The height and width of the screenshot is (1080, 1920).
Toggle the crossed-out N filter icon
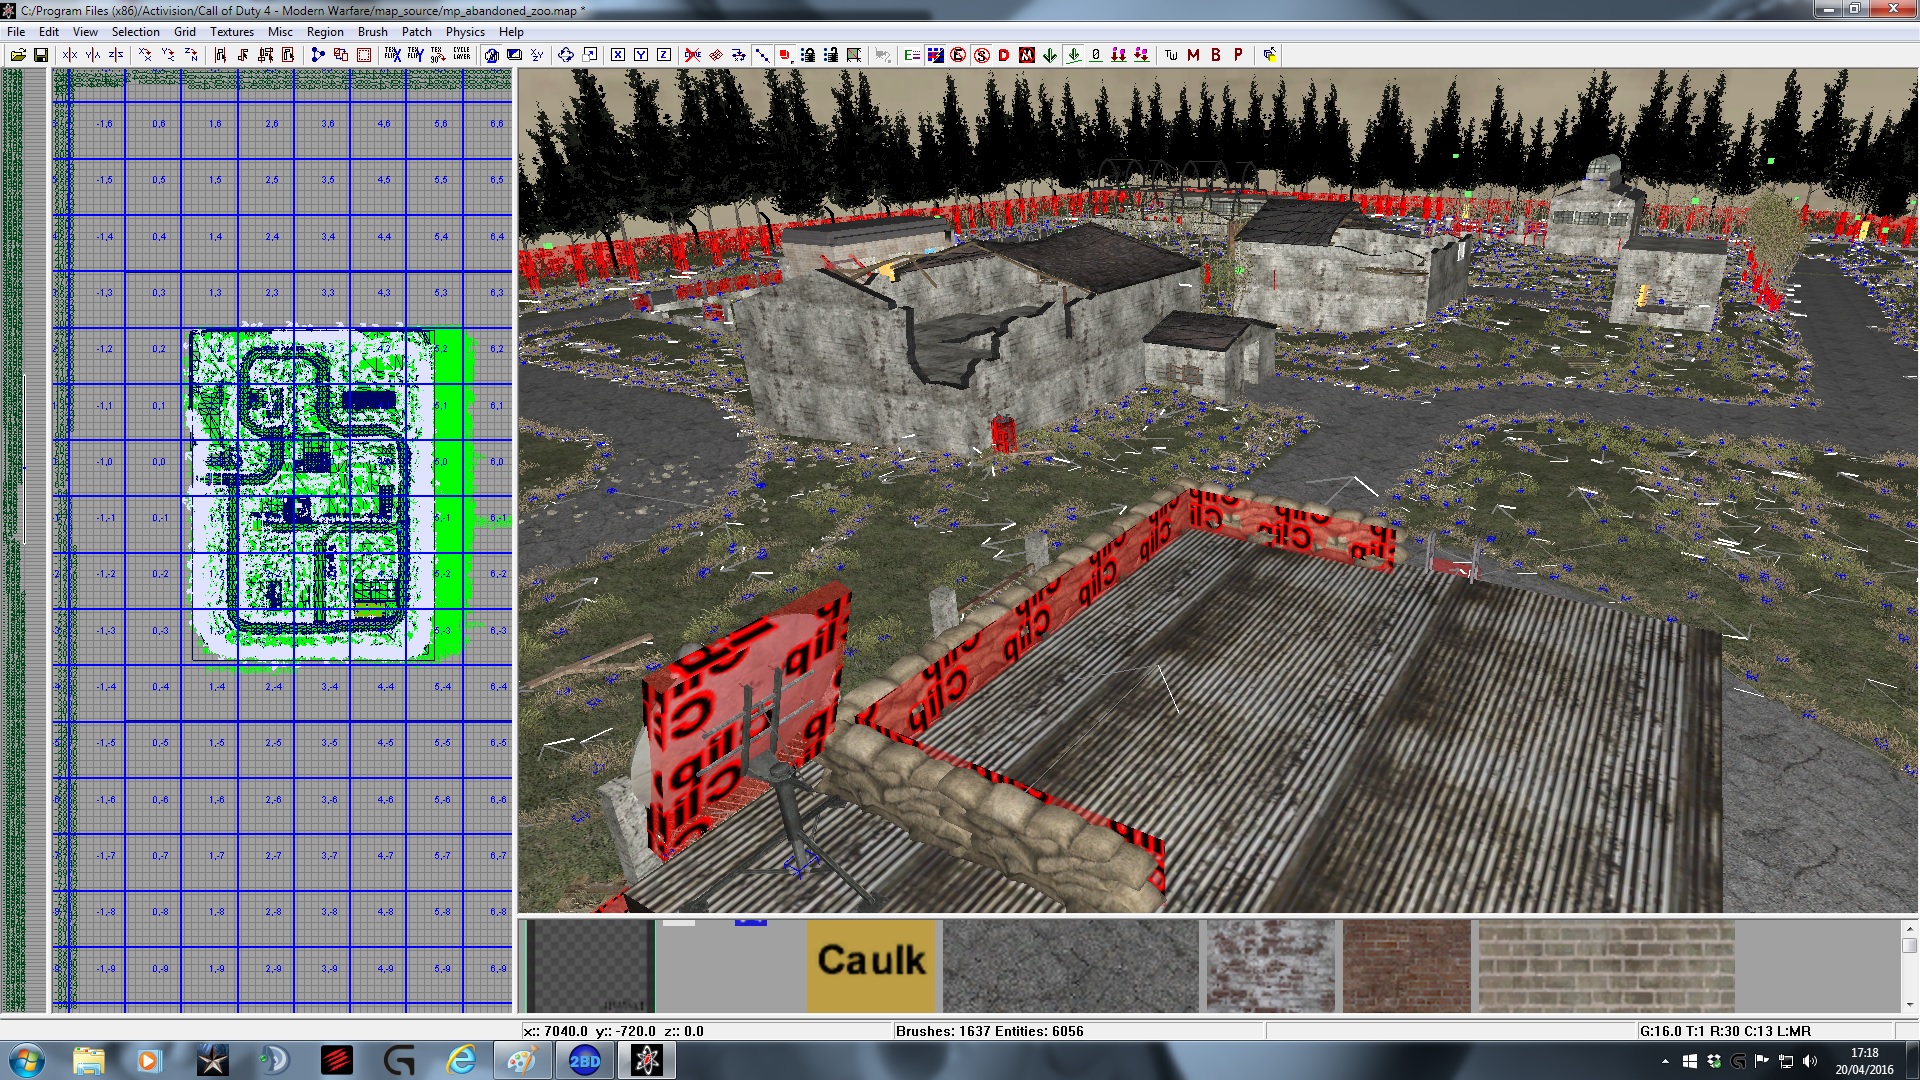[x=1027, y=55]
